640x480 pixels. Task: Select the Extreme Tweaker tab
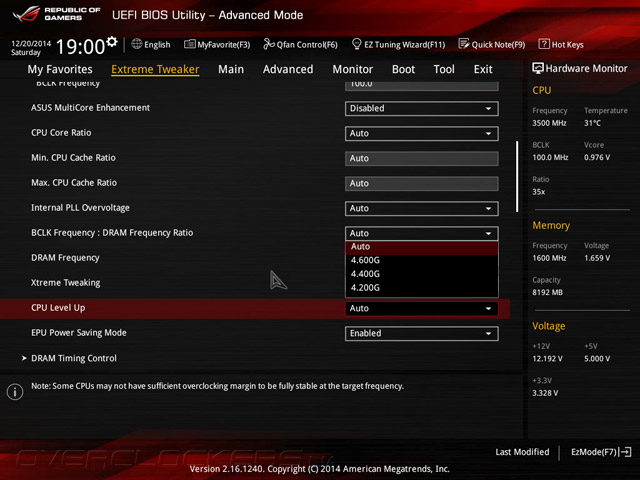[155, 69]
